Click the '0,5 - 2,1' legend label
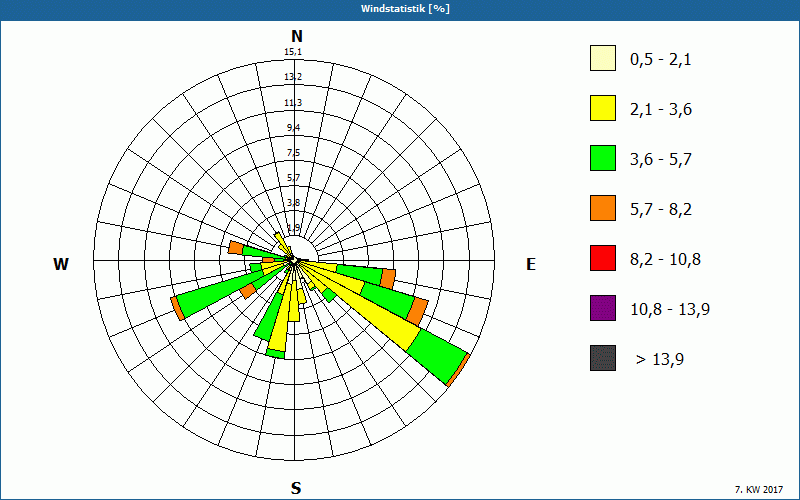The height and width of the screenshot is (500, 800). (x=661, y=60)
